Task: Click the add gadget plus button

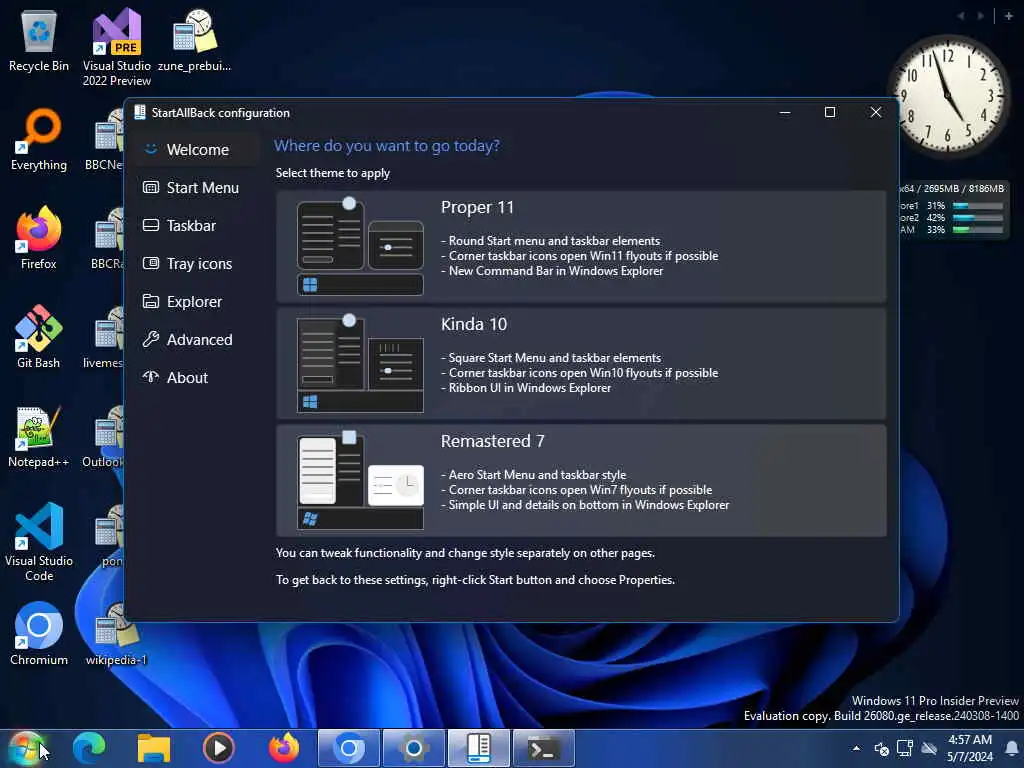Action: [x=1008, y=16]
